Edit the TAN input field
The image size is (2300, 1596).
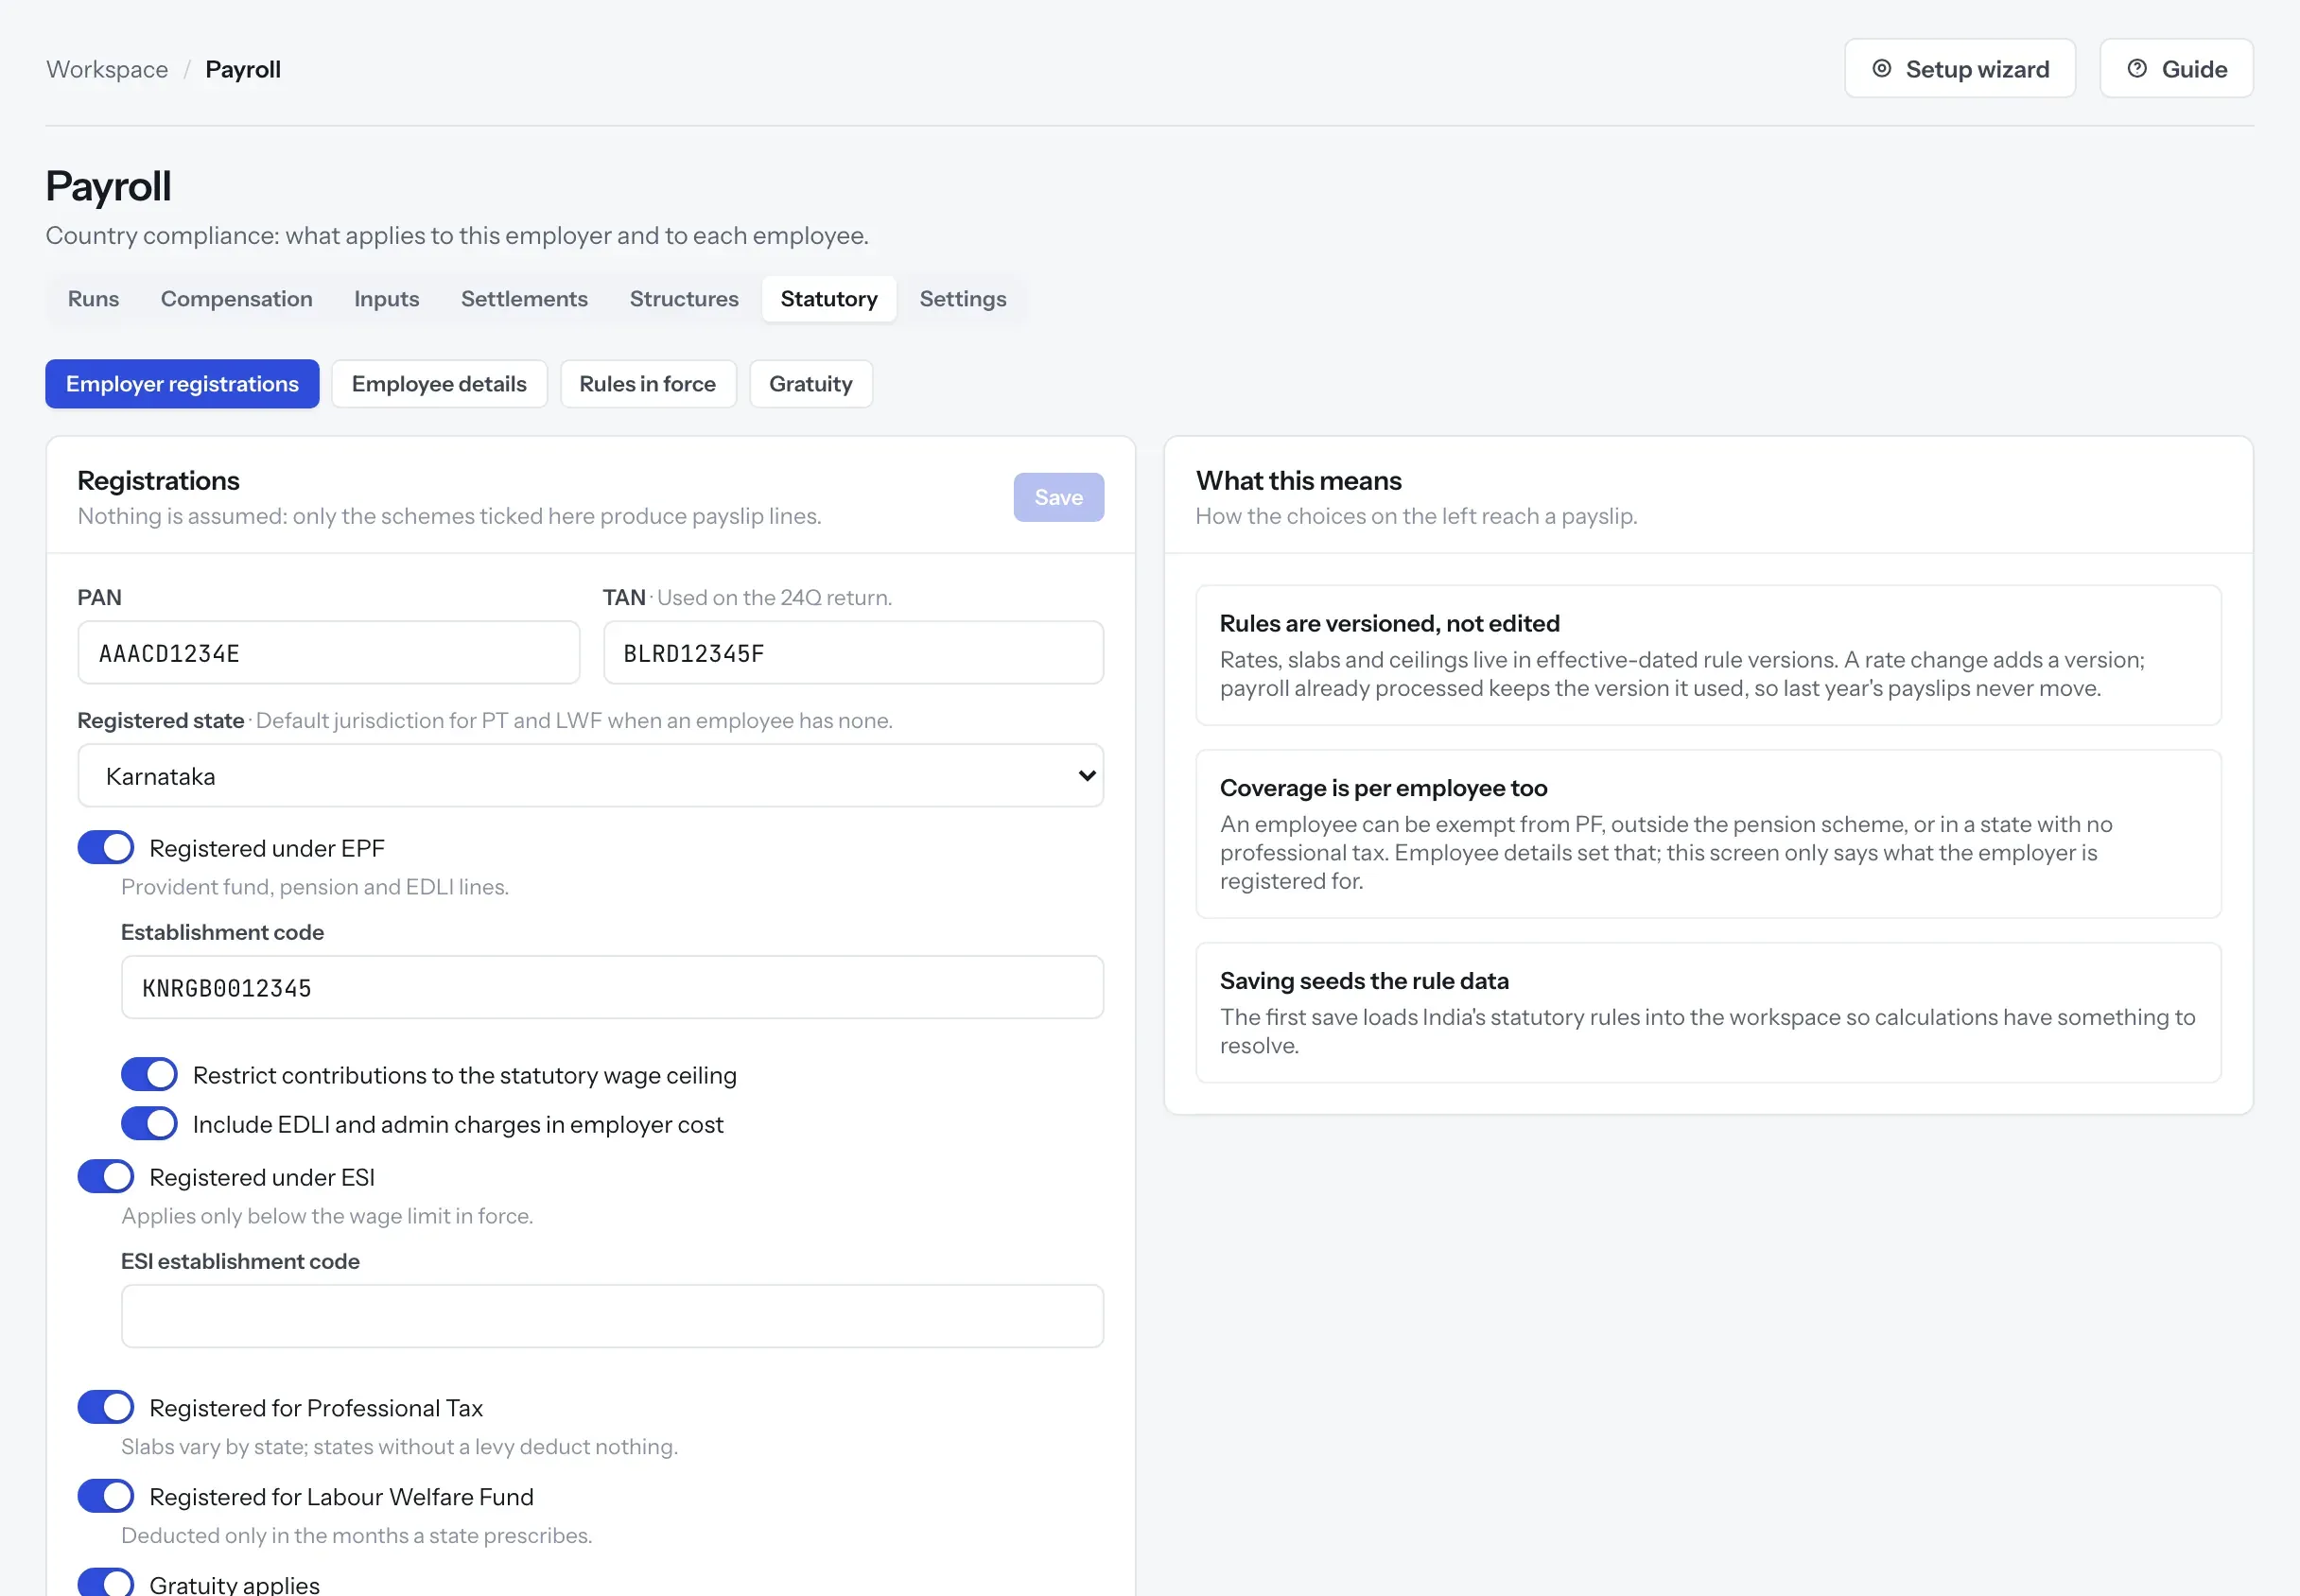coord(853,653)
